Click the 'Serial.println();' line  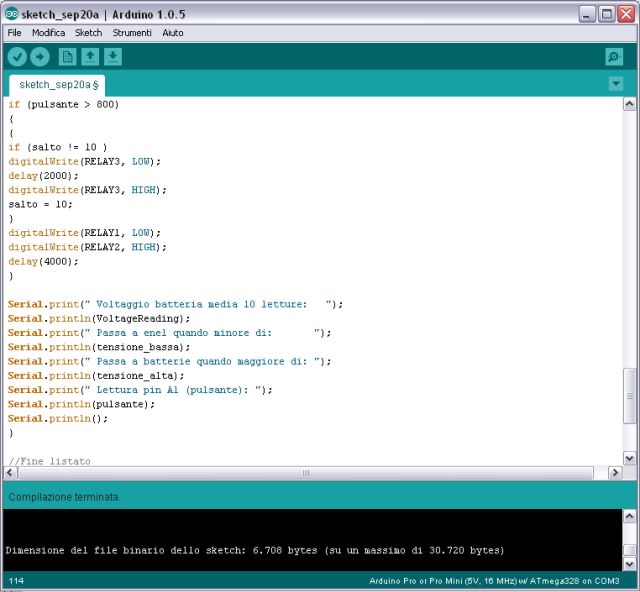58,419
